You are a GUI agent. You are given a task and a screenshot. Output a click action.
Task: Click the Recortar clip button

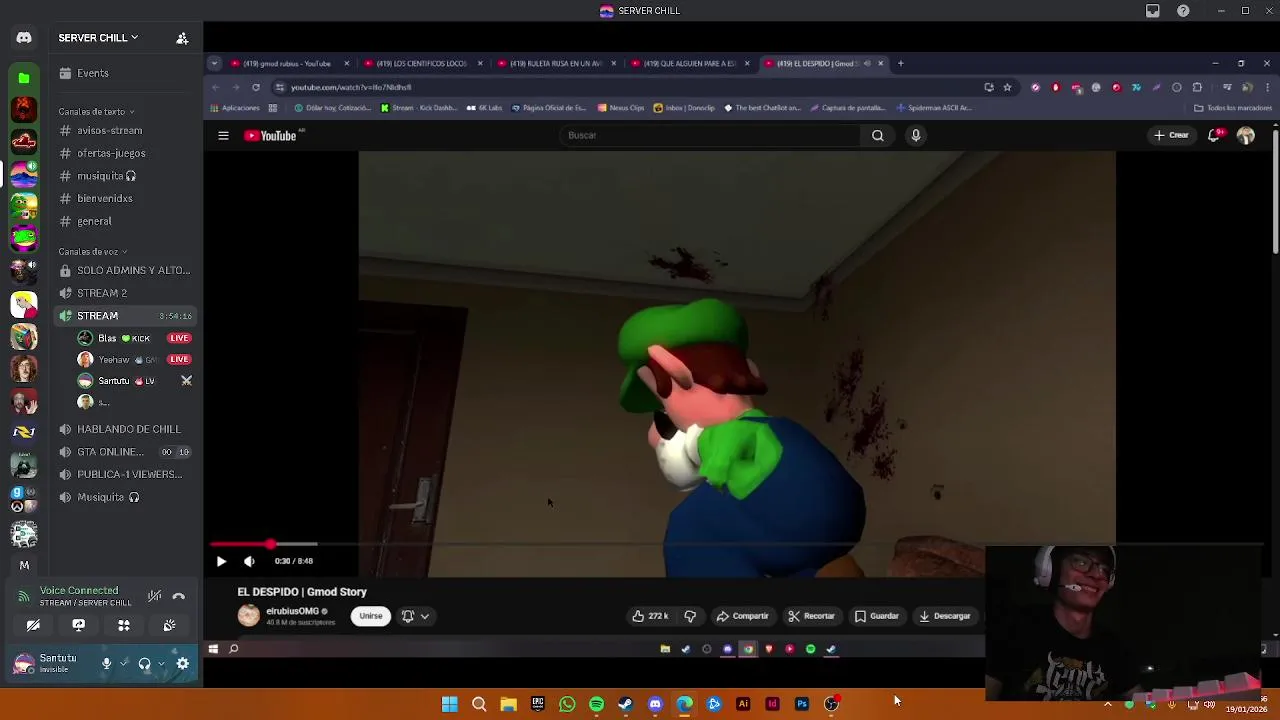click(811, 617)
